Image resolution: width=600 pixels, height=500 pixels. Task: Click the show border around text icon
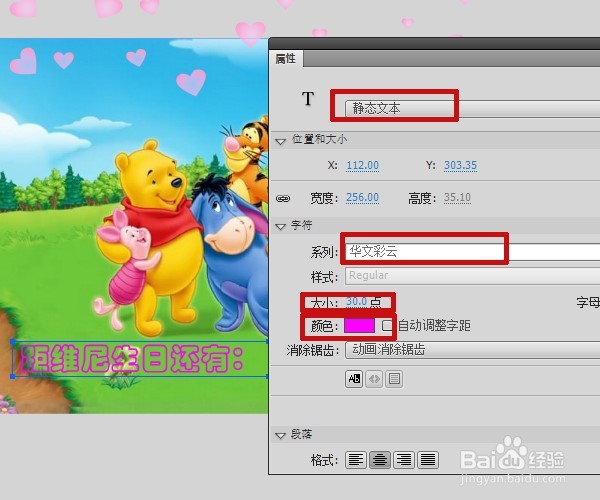click(394, 379)
